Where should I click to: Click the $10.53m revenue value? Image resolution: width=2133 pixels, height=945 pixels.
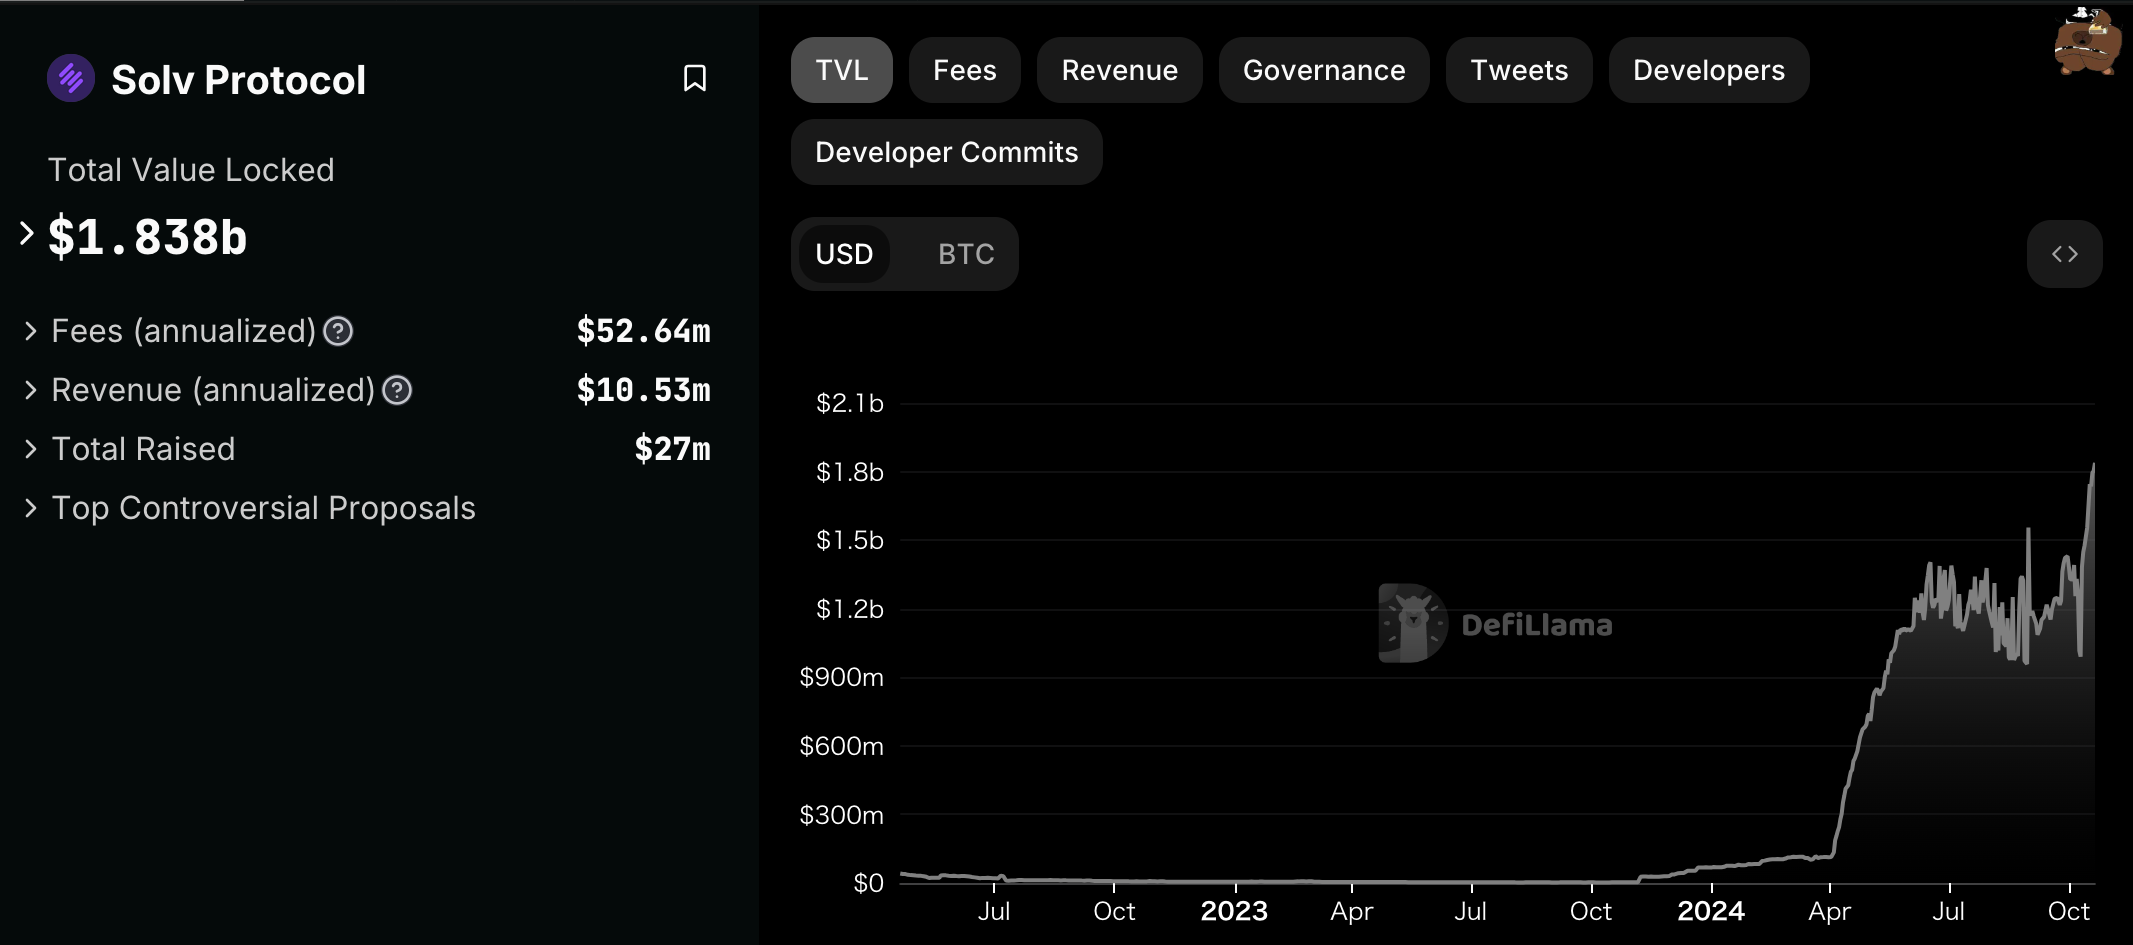click(644, 390)
